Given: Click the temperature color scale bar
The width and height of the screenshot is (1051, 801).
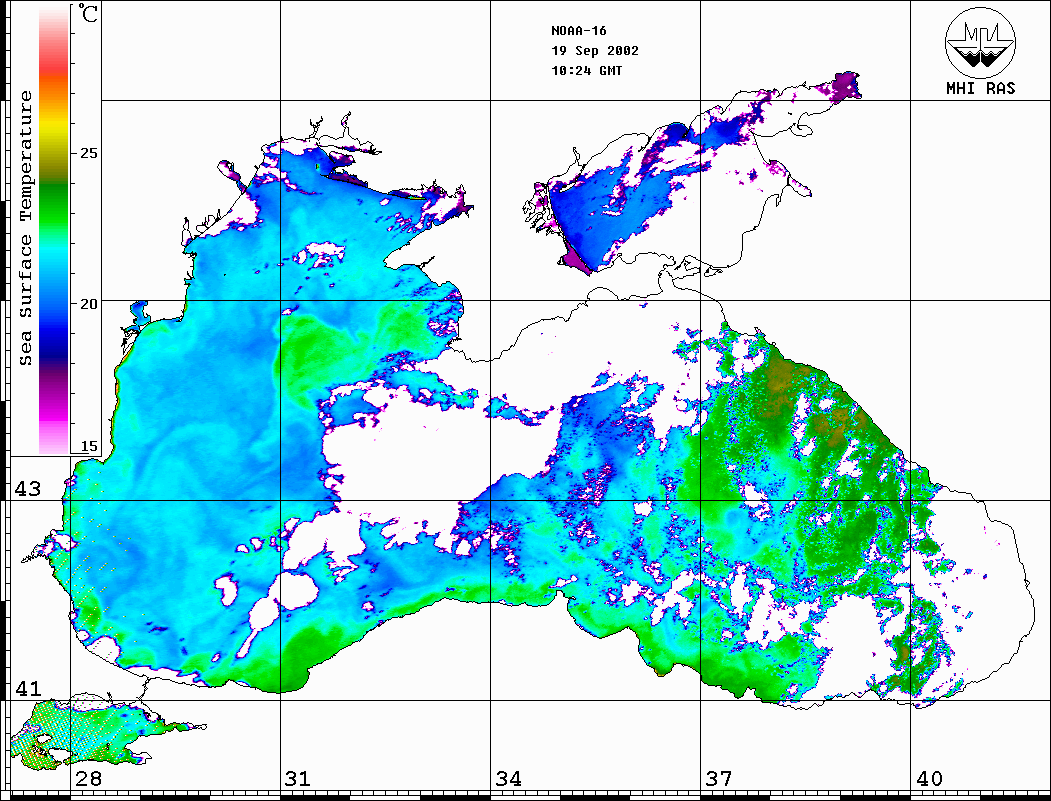Looking at the screenshot, I should click(54, 230).
